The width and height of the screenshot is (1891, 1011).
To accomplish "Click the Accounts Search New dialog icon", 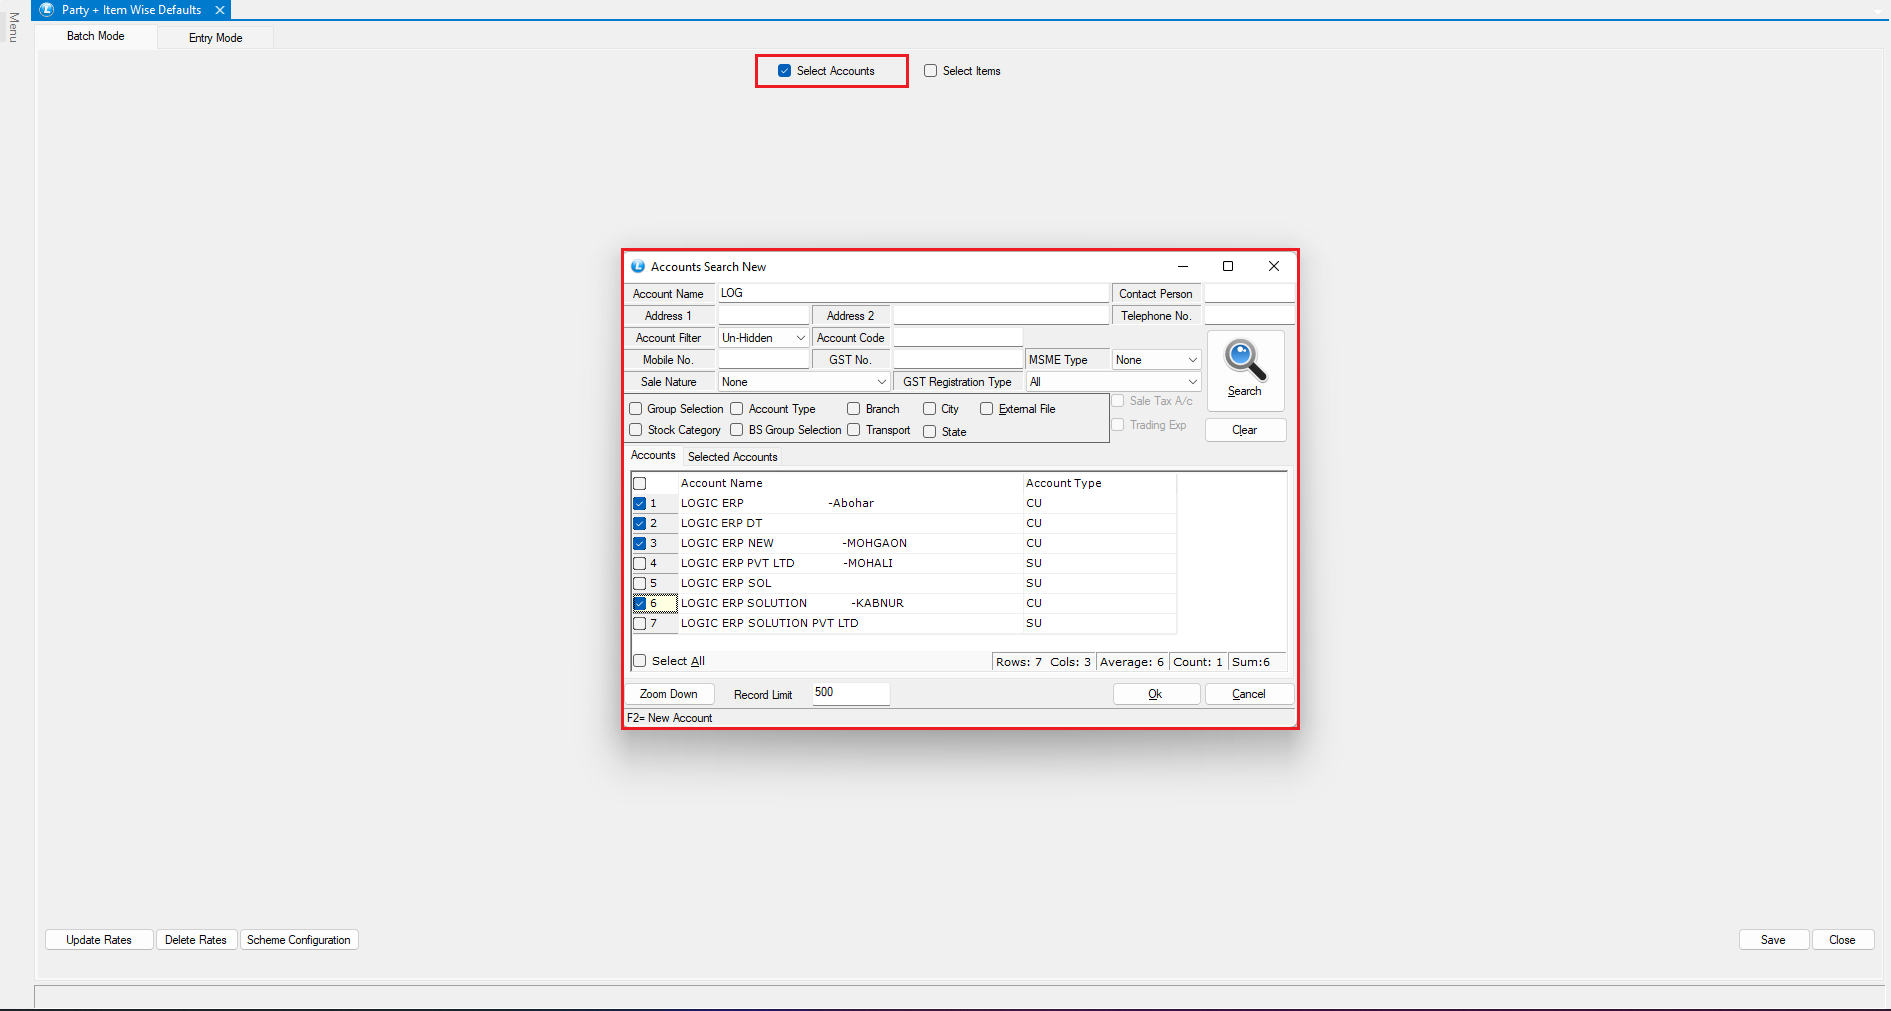I will 638,267.
